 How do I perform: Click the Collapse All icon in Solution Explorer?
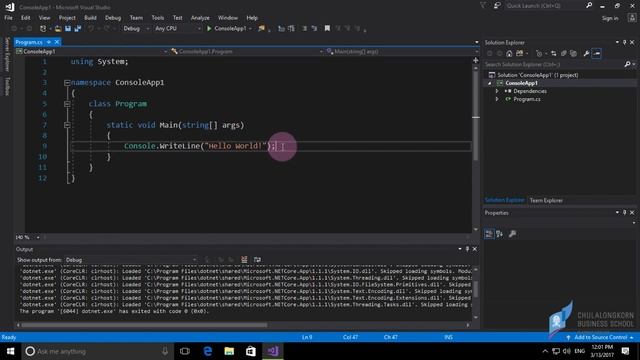(x=564, y=53)
